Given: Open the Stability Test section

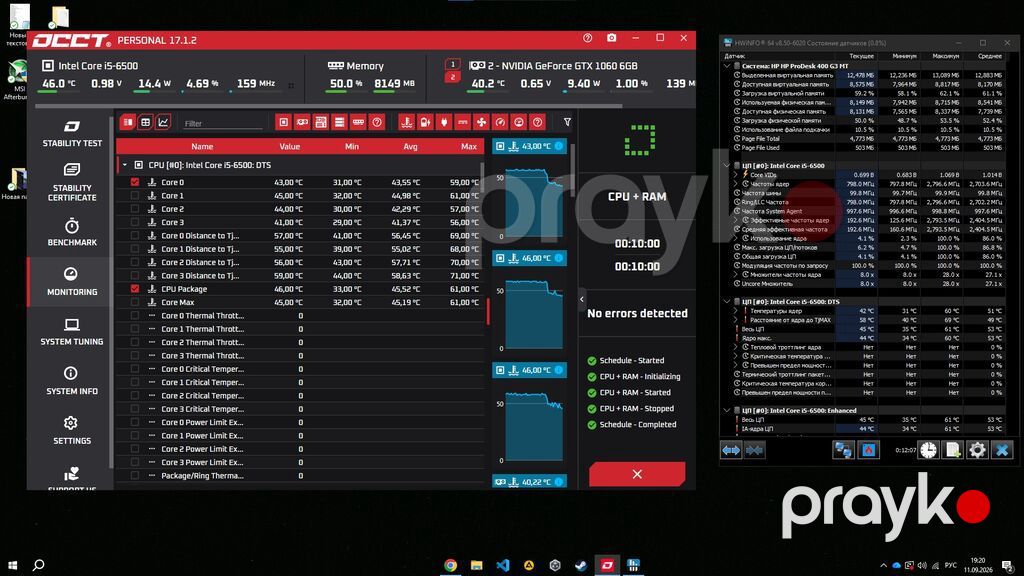Looking at the screenshot, I should tap(72, 133).
